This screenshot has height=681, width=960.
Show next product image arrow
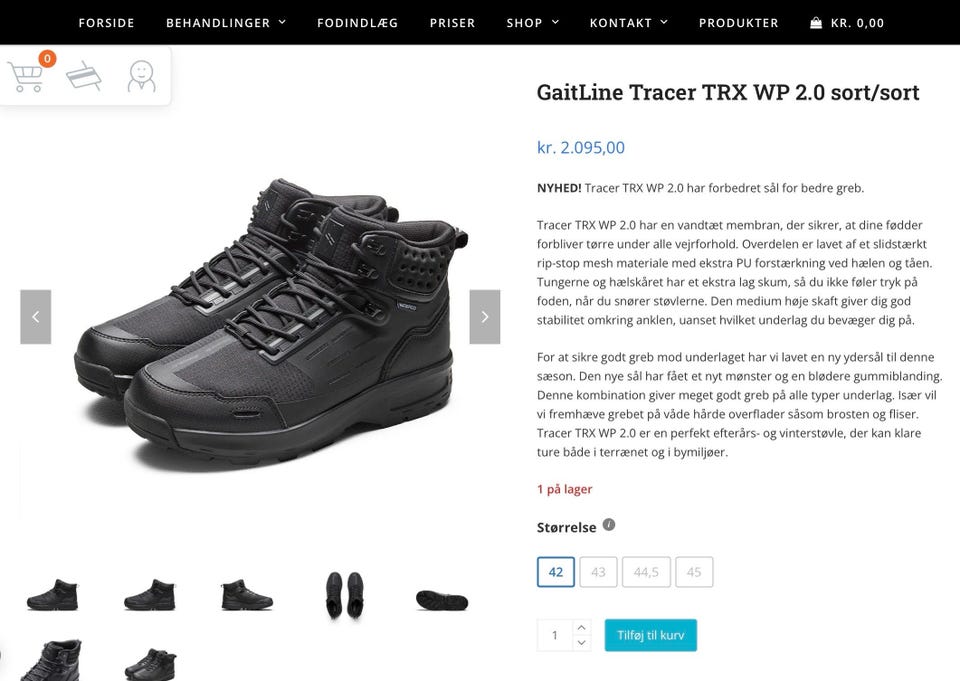click(485, 317)
